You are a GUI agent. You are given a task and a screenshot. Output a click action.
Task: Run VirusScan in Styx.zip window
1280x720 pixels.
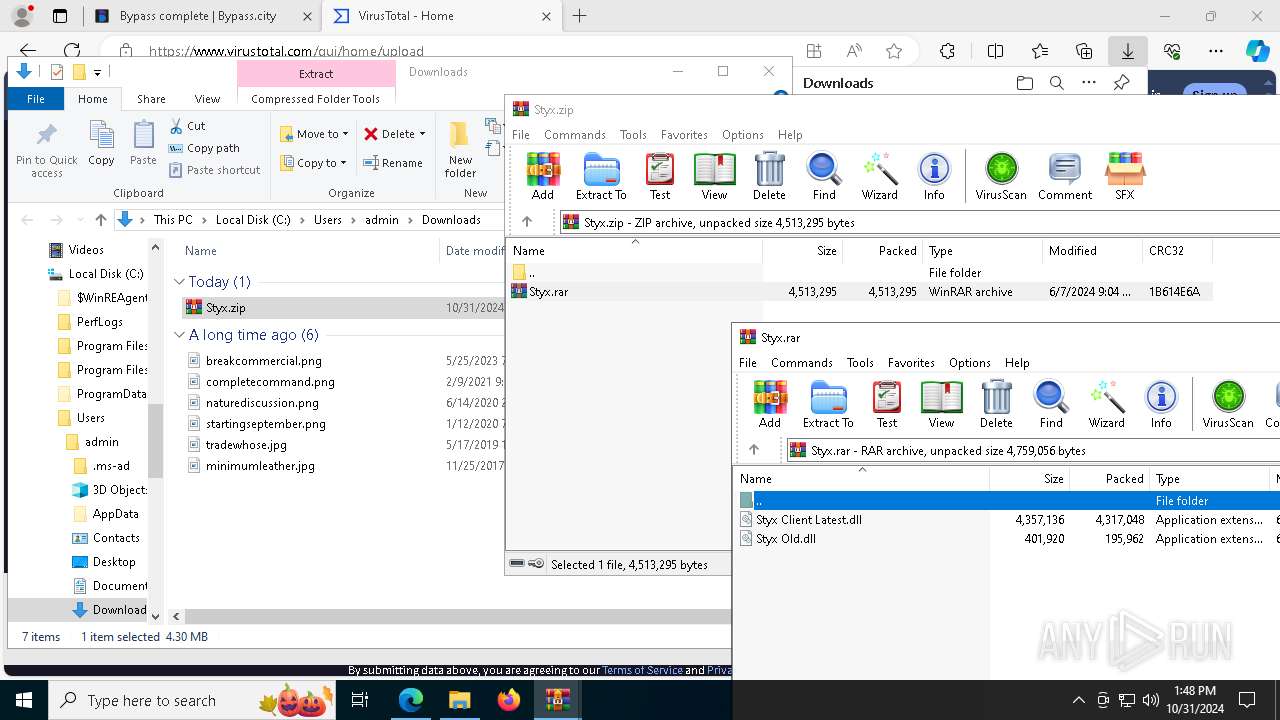[x=1001, y=177]
